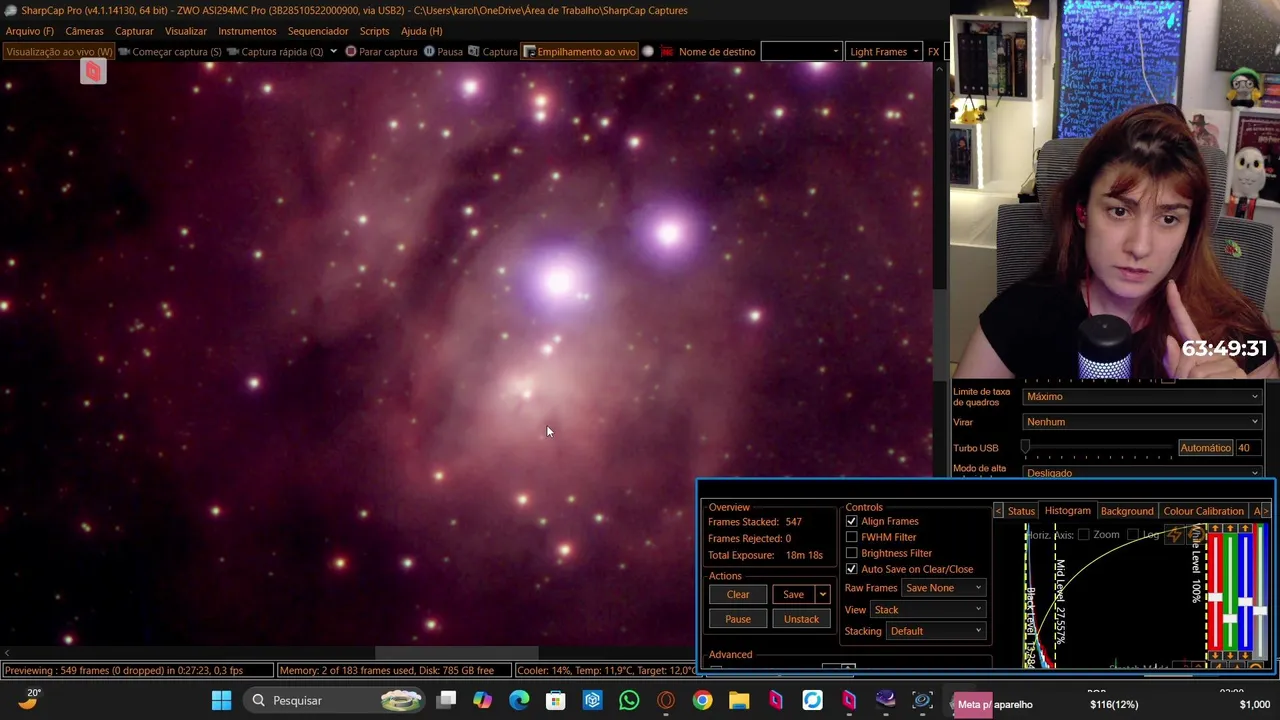The width and height of the screenshot is (1280, 720).
Task: Adjust the red channel colour slider
Action: 1216,597
